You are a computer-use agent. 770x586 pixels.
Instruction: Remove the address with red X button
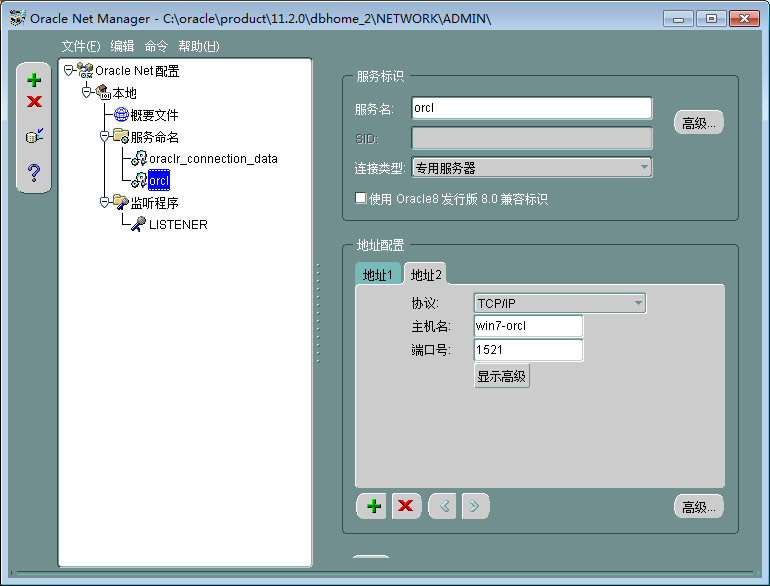406,506
